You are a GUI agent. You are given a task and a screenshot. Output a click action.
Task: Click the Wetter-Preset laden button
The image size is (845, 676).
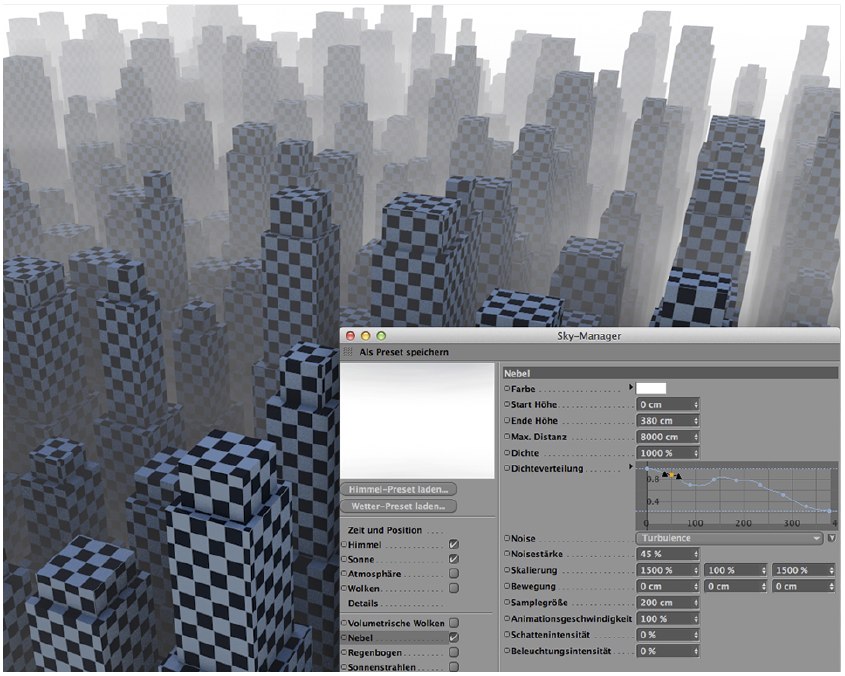[399, 506]
